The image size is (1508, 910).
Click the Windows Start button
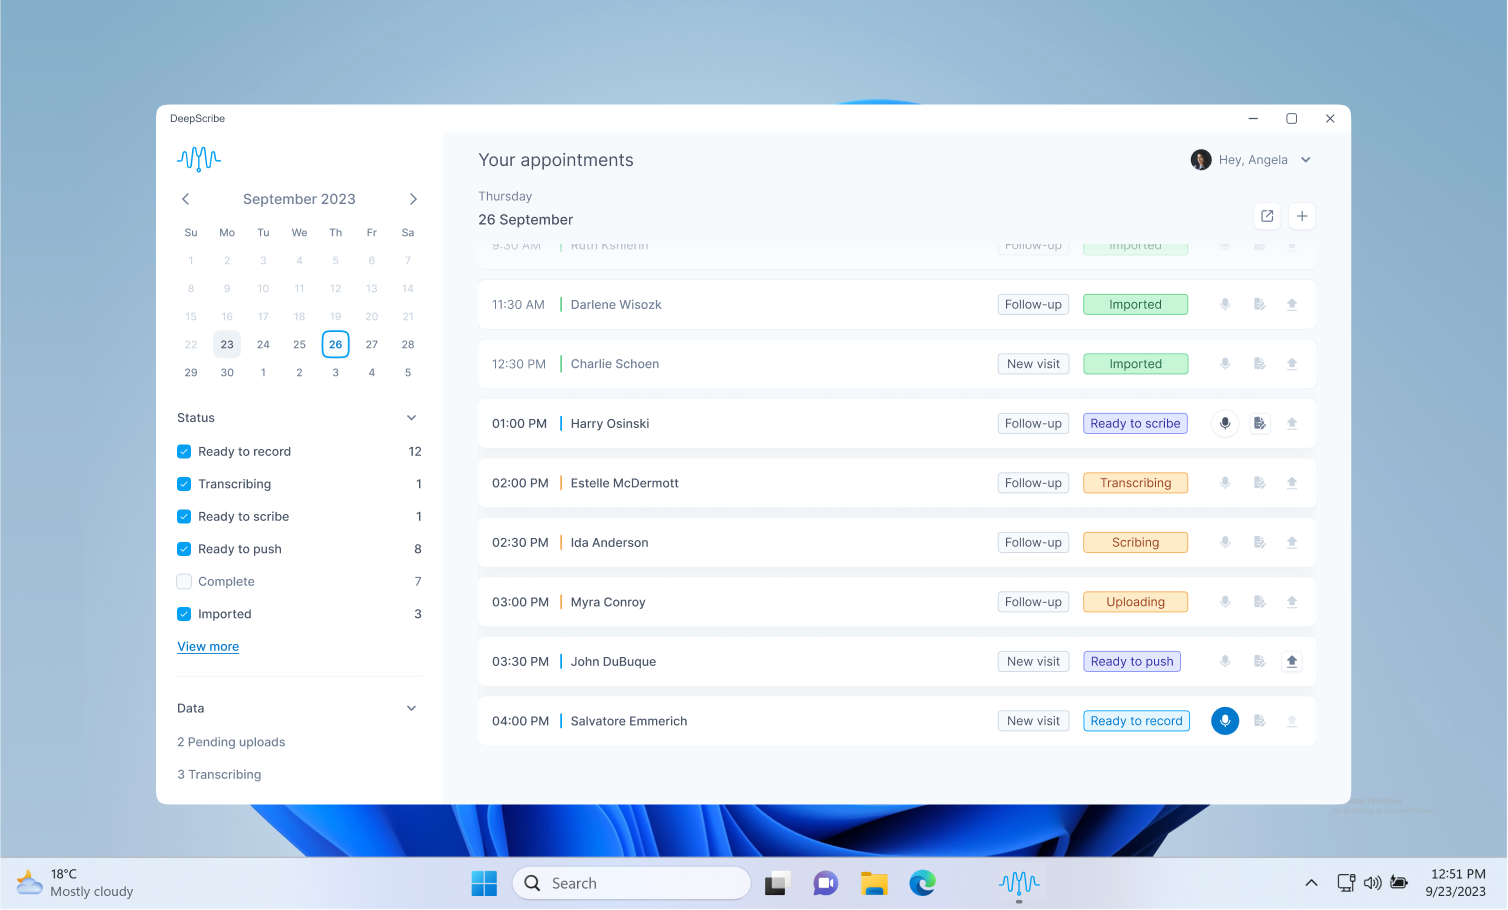coord(484,883)
